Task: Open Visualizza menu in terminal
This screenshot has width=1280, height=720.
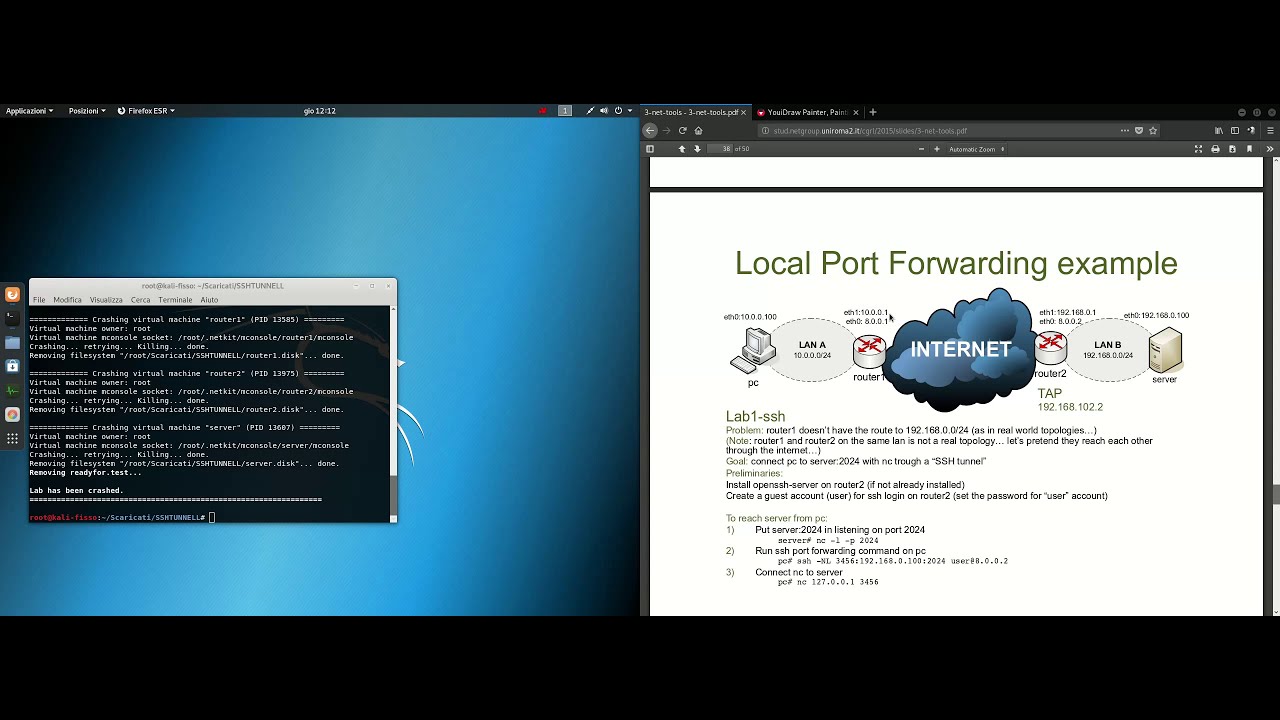Action: click(x=106, y=300)
